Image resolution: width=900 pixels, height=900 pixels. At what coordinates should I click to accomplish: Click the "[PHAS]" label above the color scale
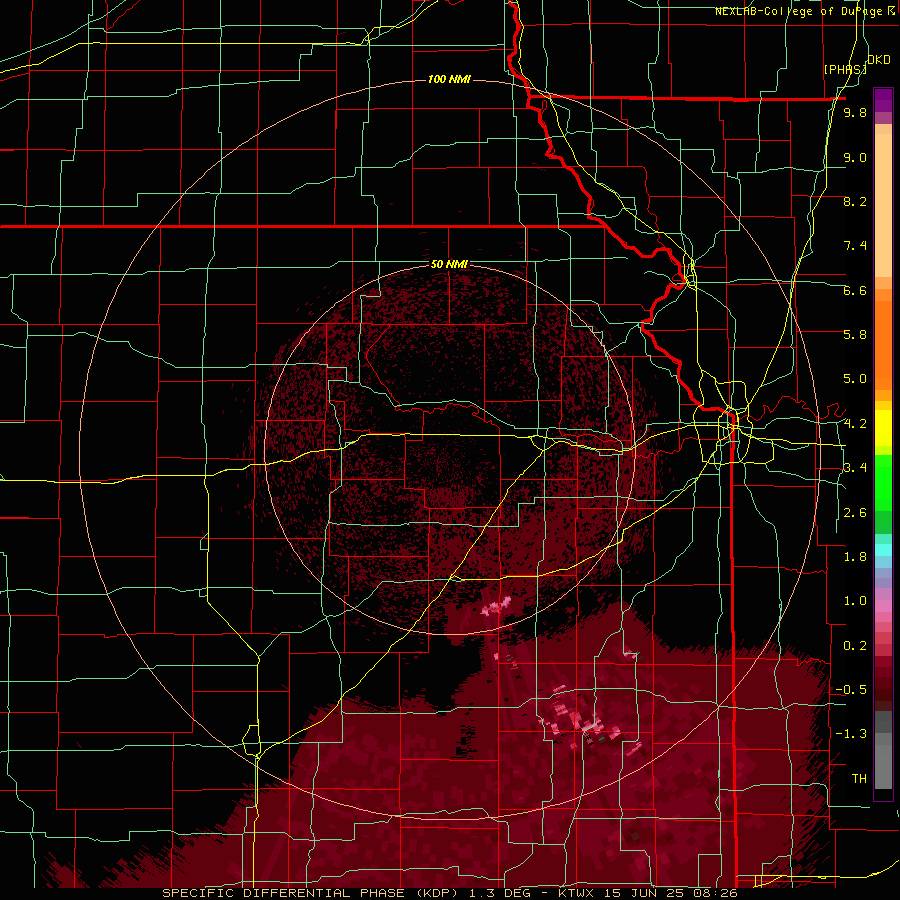(845, 69)
